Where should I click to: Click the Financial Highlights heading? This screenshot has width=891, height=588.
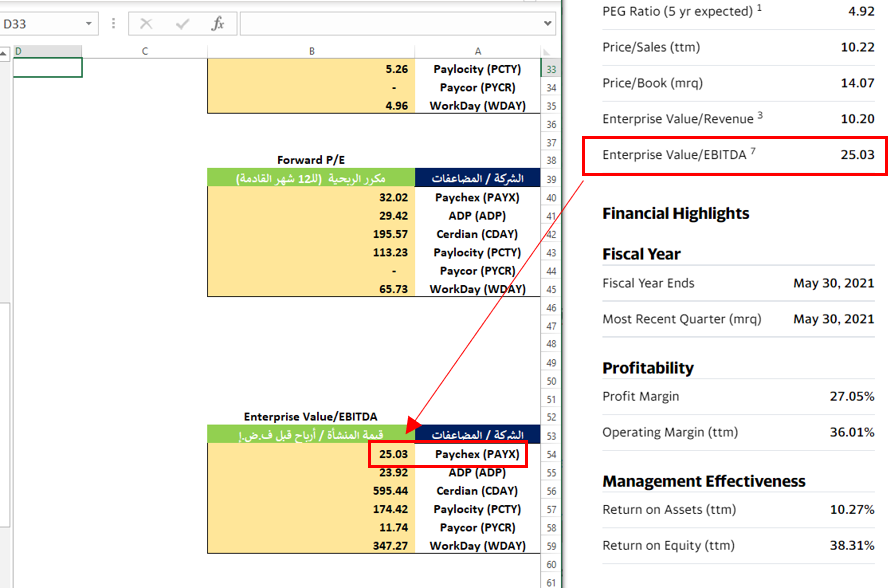pos(676,214)
